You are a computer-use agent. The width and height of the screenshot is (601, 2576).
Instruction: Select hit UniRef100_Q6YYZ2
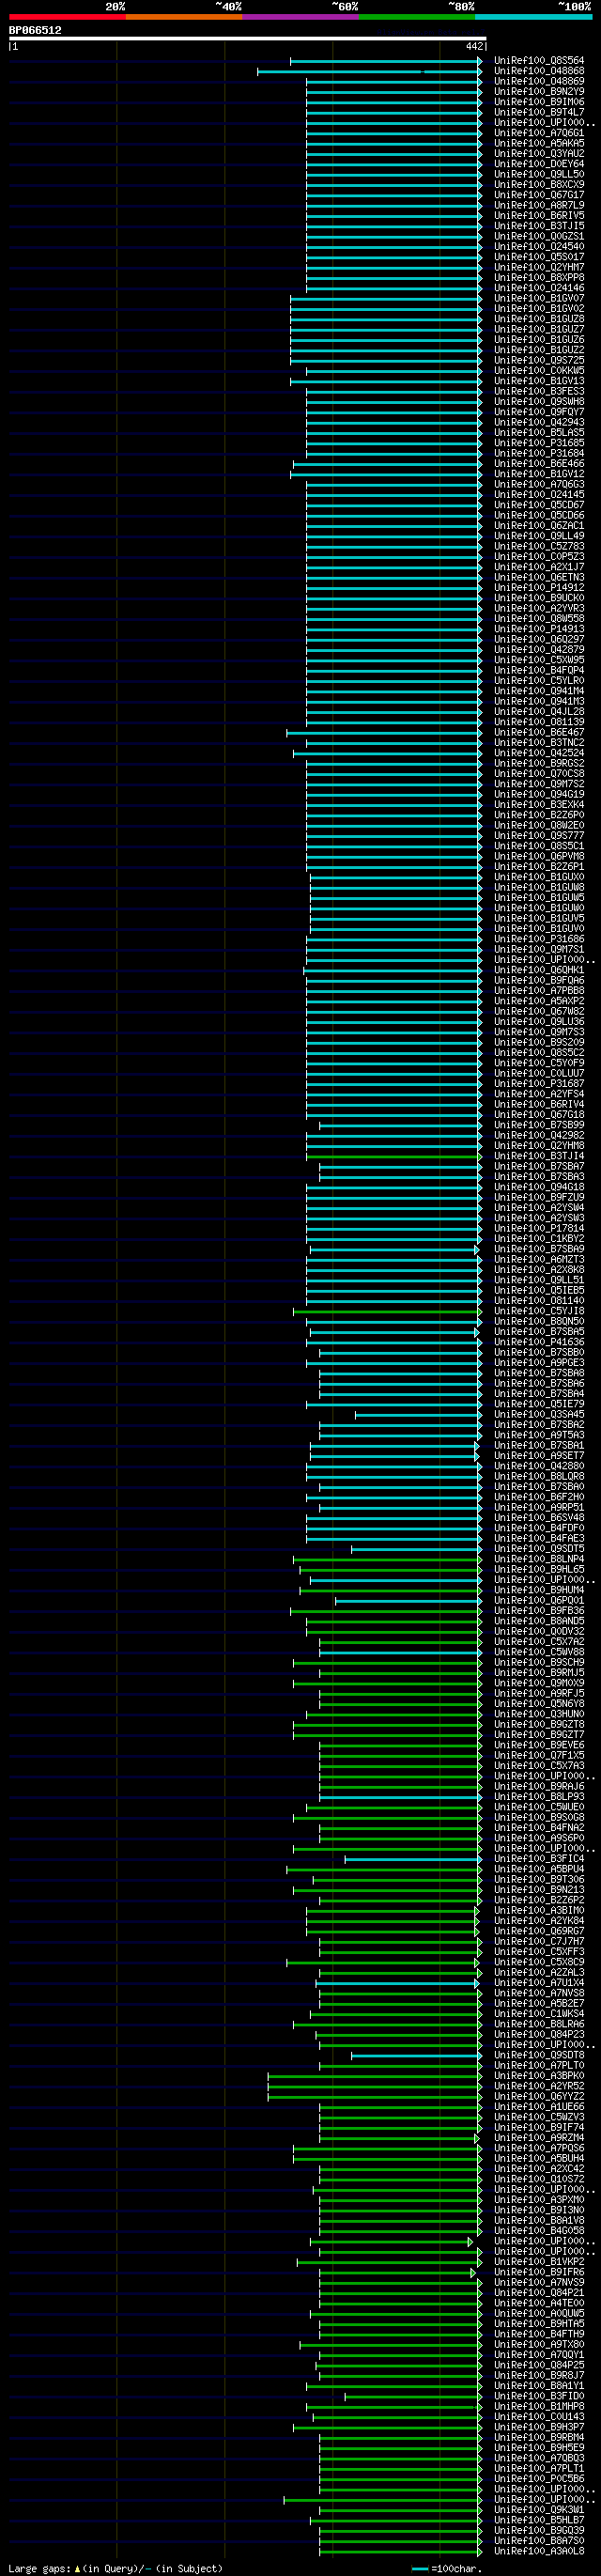tap(539, 2097)
